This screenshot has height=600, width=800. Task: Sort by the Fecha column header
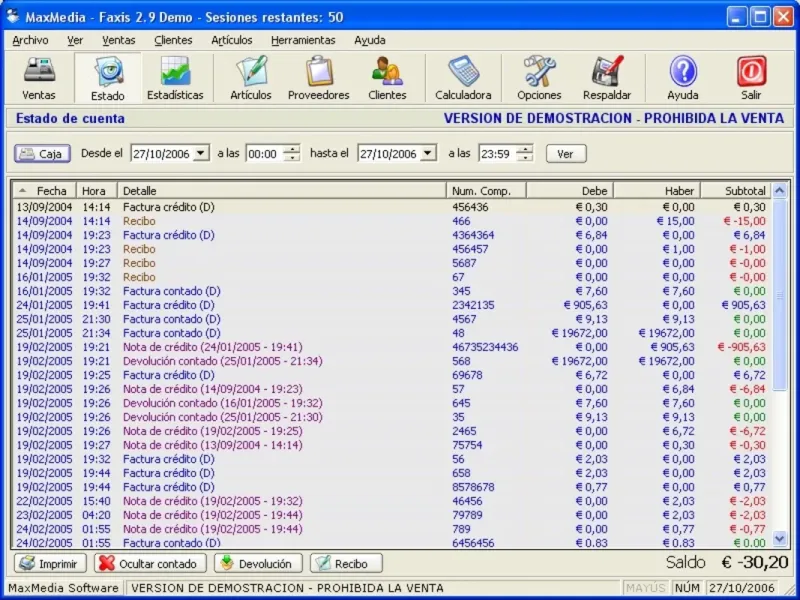(x=44, y=191)
